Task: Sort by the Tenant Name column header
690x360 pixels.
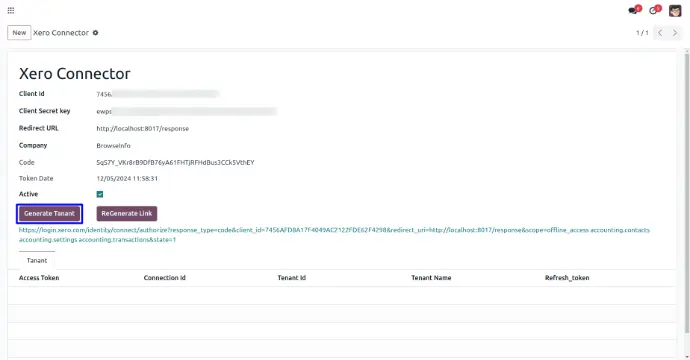Action: 431,278
